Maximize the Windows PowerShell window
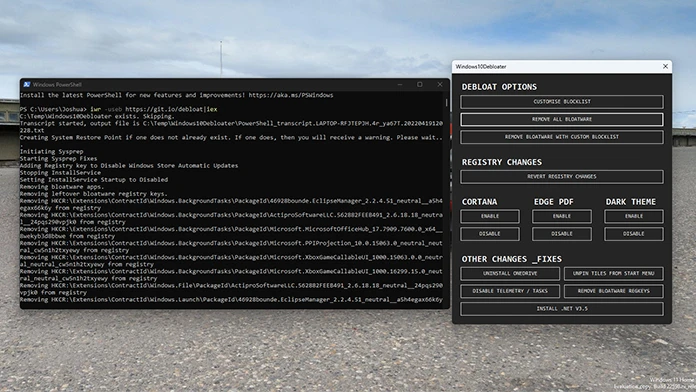This screenshot has width=696, height=392. [x=419, y=84]
